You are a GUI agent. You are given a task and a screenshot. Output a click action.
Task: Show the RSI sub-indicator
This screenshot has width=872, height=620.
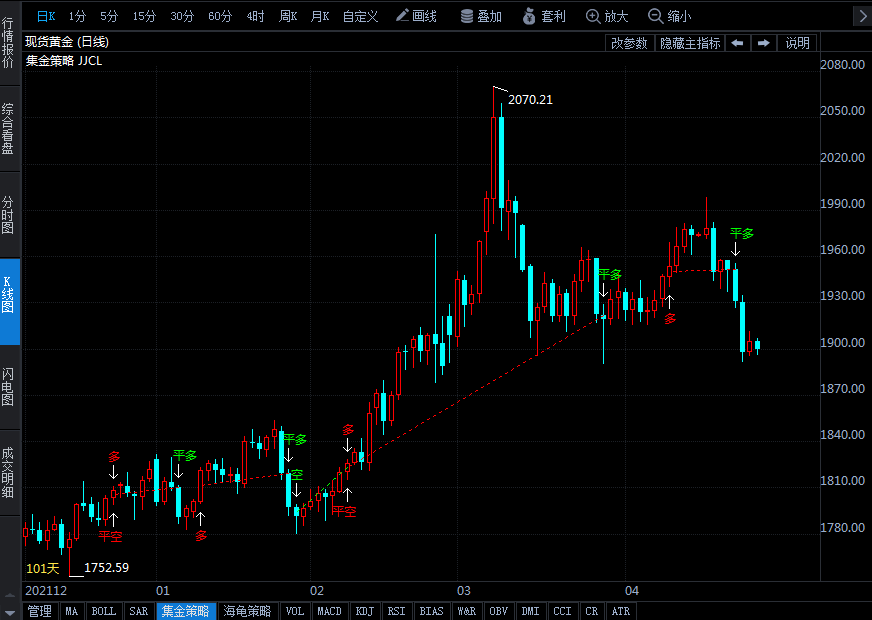(x=397, y=611)
